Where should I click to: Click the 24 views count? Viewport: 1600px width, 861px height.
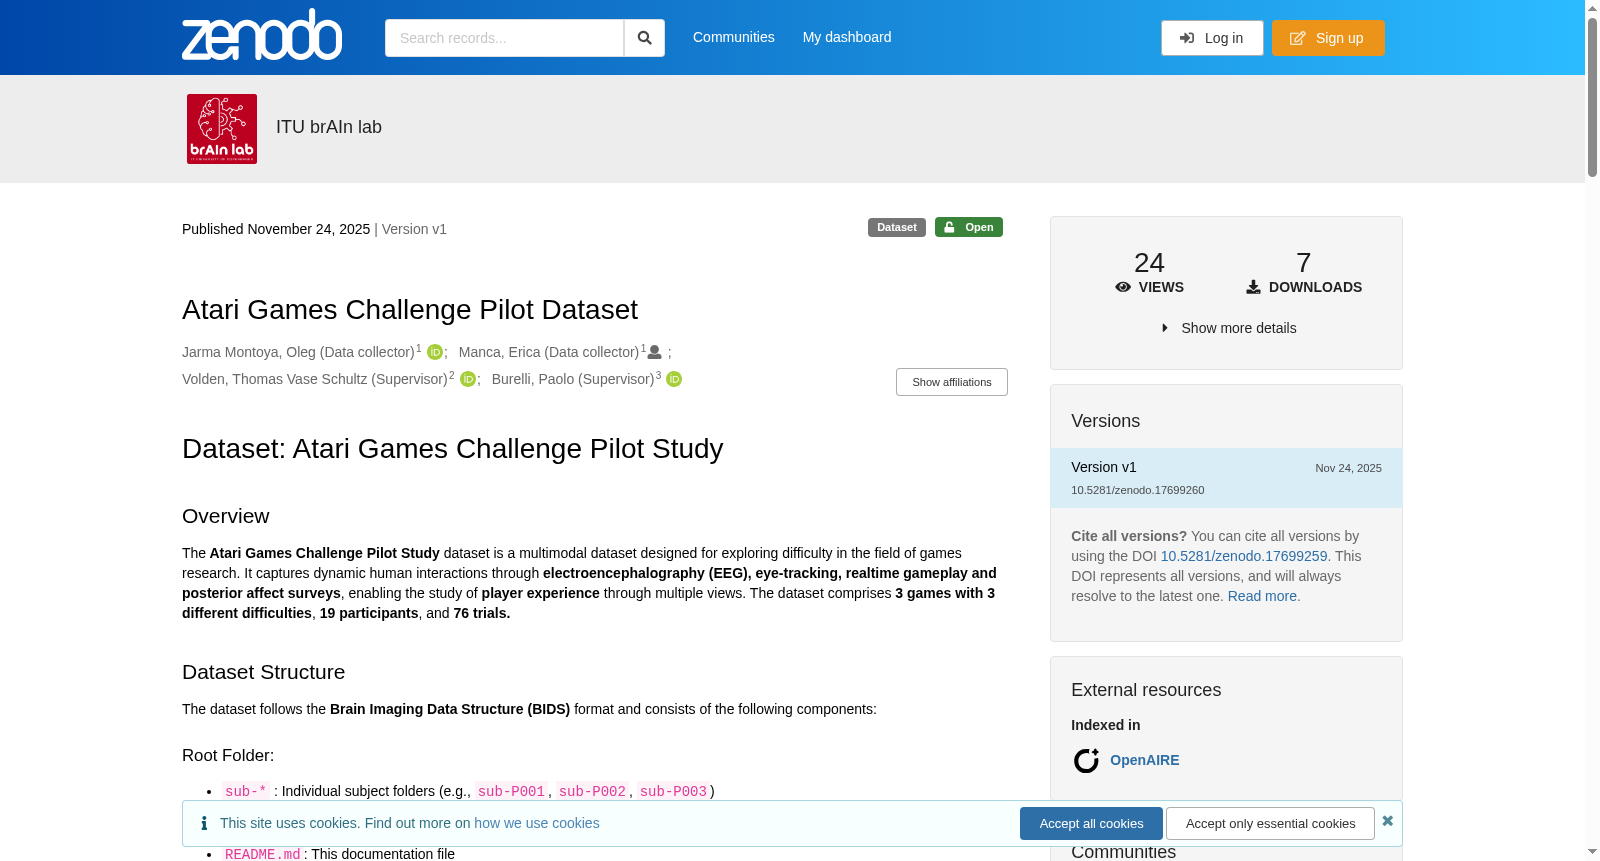click(x=1149, y=263)
